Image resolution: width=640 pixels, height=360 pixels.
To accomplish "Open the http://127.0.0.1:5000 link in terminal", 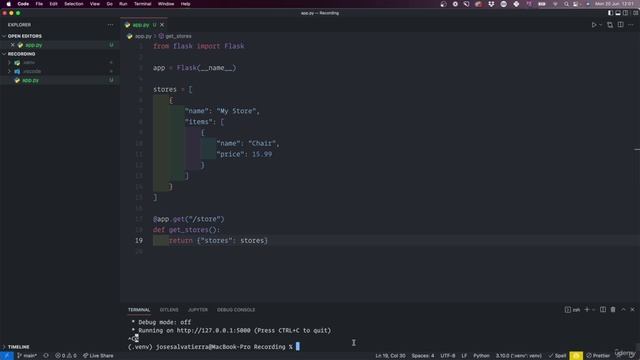I will click(x=213, y=331).
